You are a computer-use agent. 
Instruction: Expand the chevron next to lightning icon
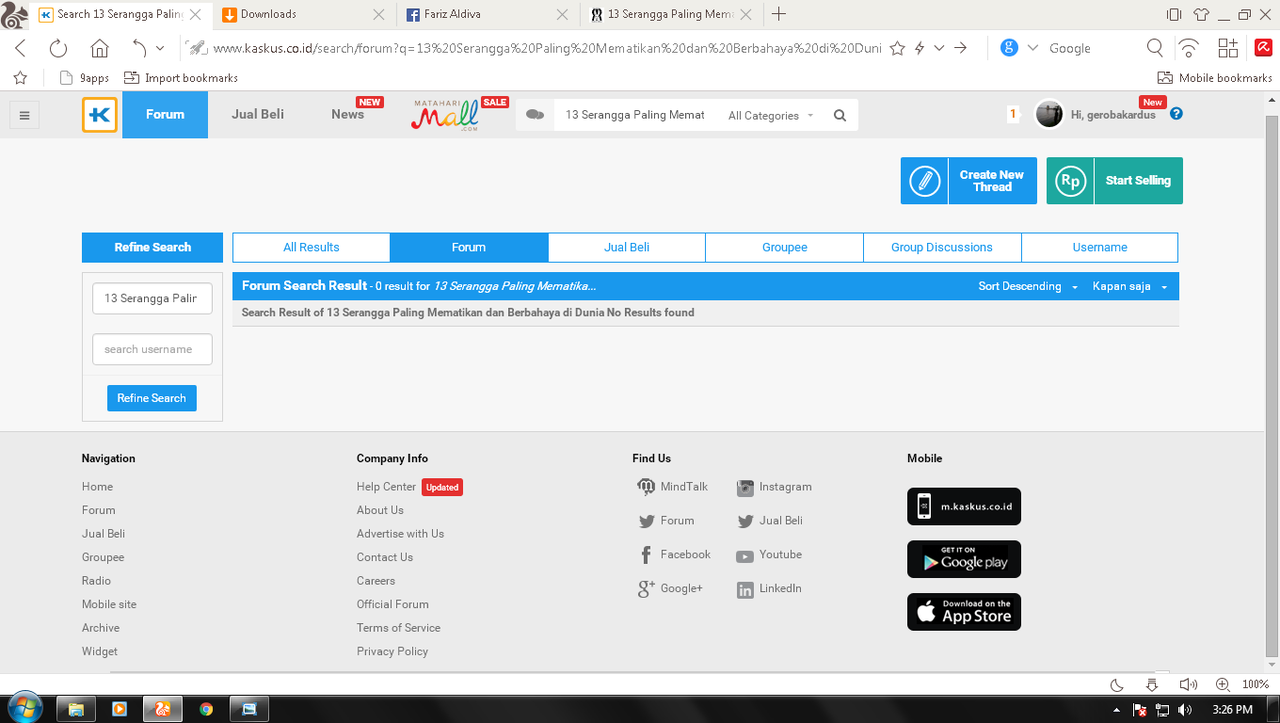tap(939, 48)
